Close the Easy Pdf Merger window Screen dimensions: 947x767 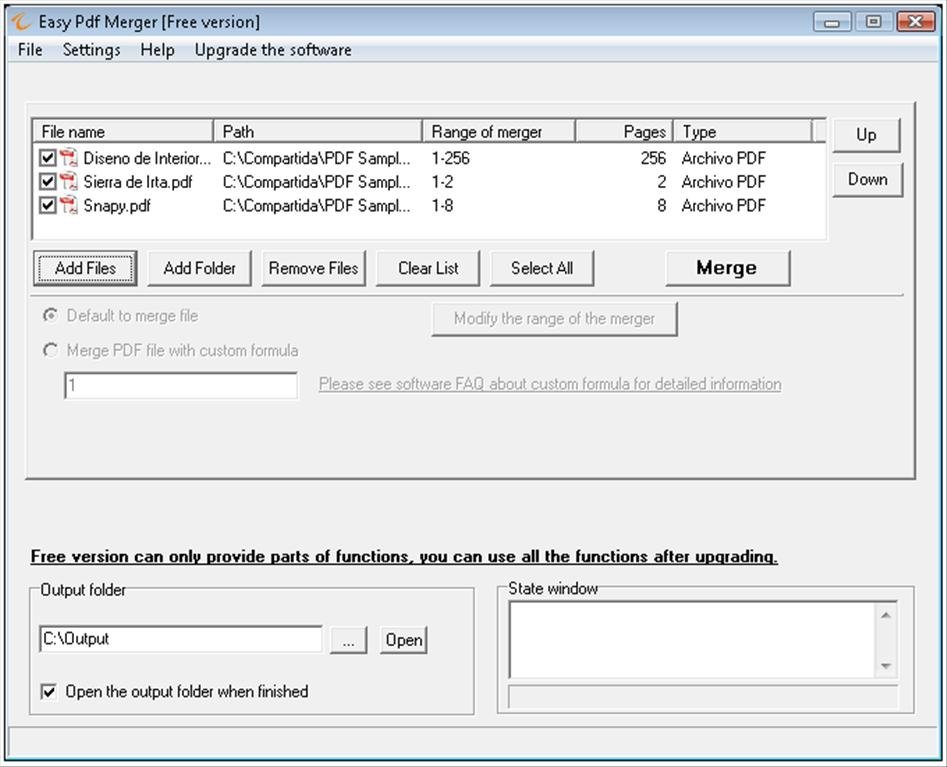click(x=916, y=22)
